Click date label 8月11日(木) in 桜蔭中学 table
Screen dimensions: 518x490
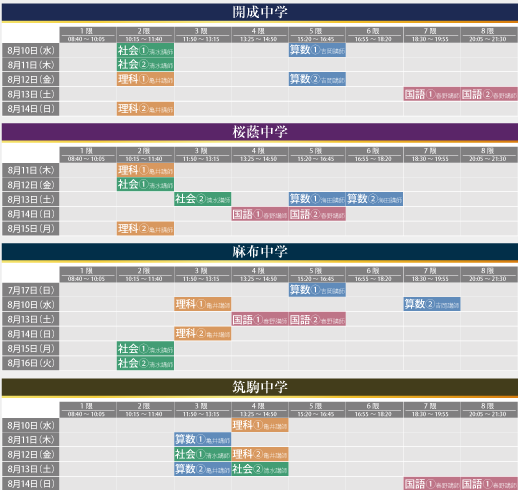coord(31,170)
